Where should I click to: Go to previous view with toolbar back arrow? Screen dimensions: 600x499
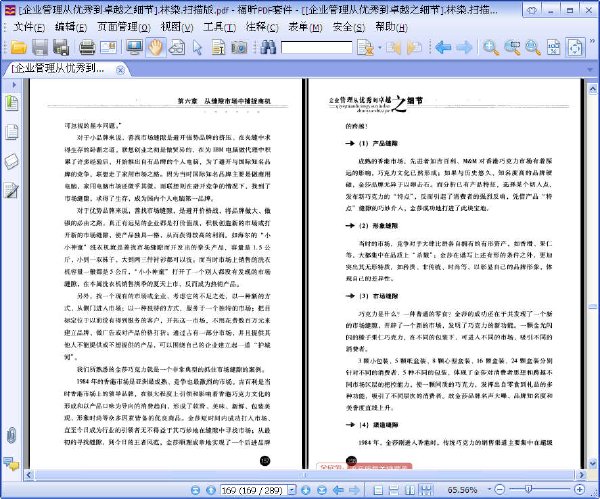click(443, 48)
